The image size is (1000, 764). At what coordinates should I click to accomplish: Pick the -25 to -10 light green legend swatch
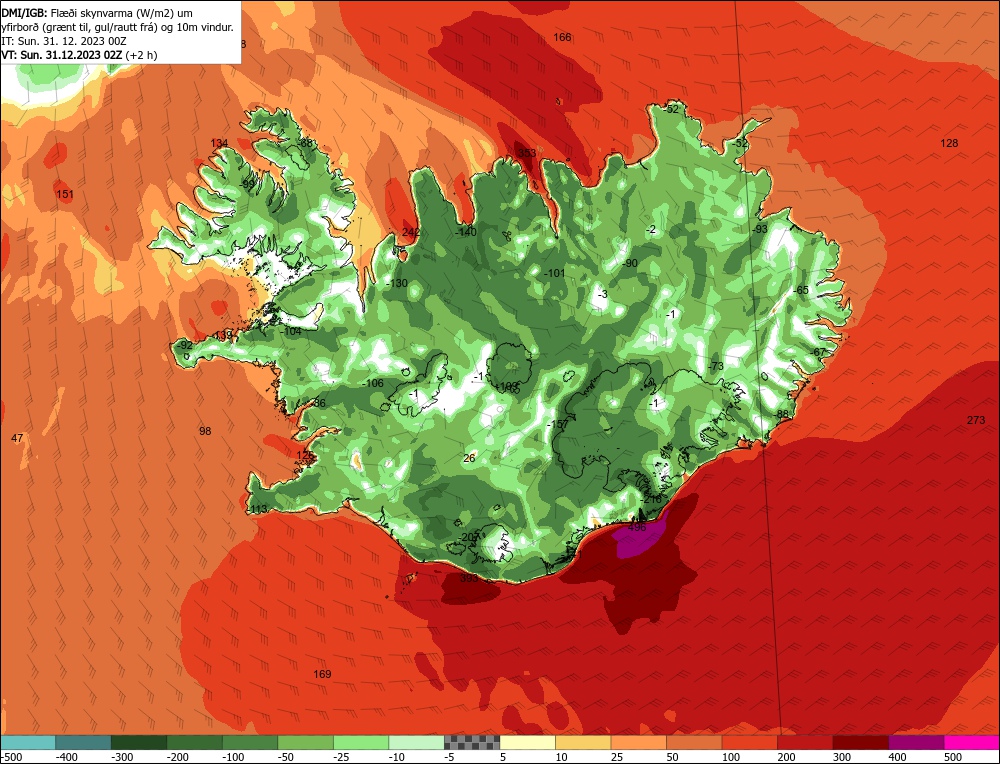(x=360, y=742)
